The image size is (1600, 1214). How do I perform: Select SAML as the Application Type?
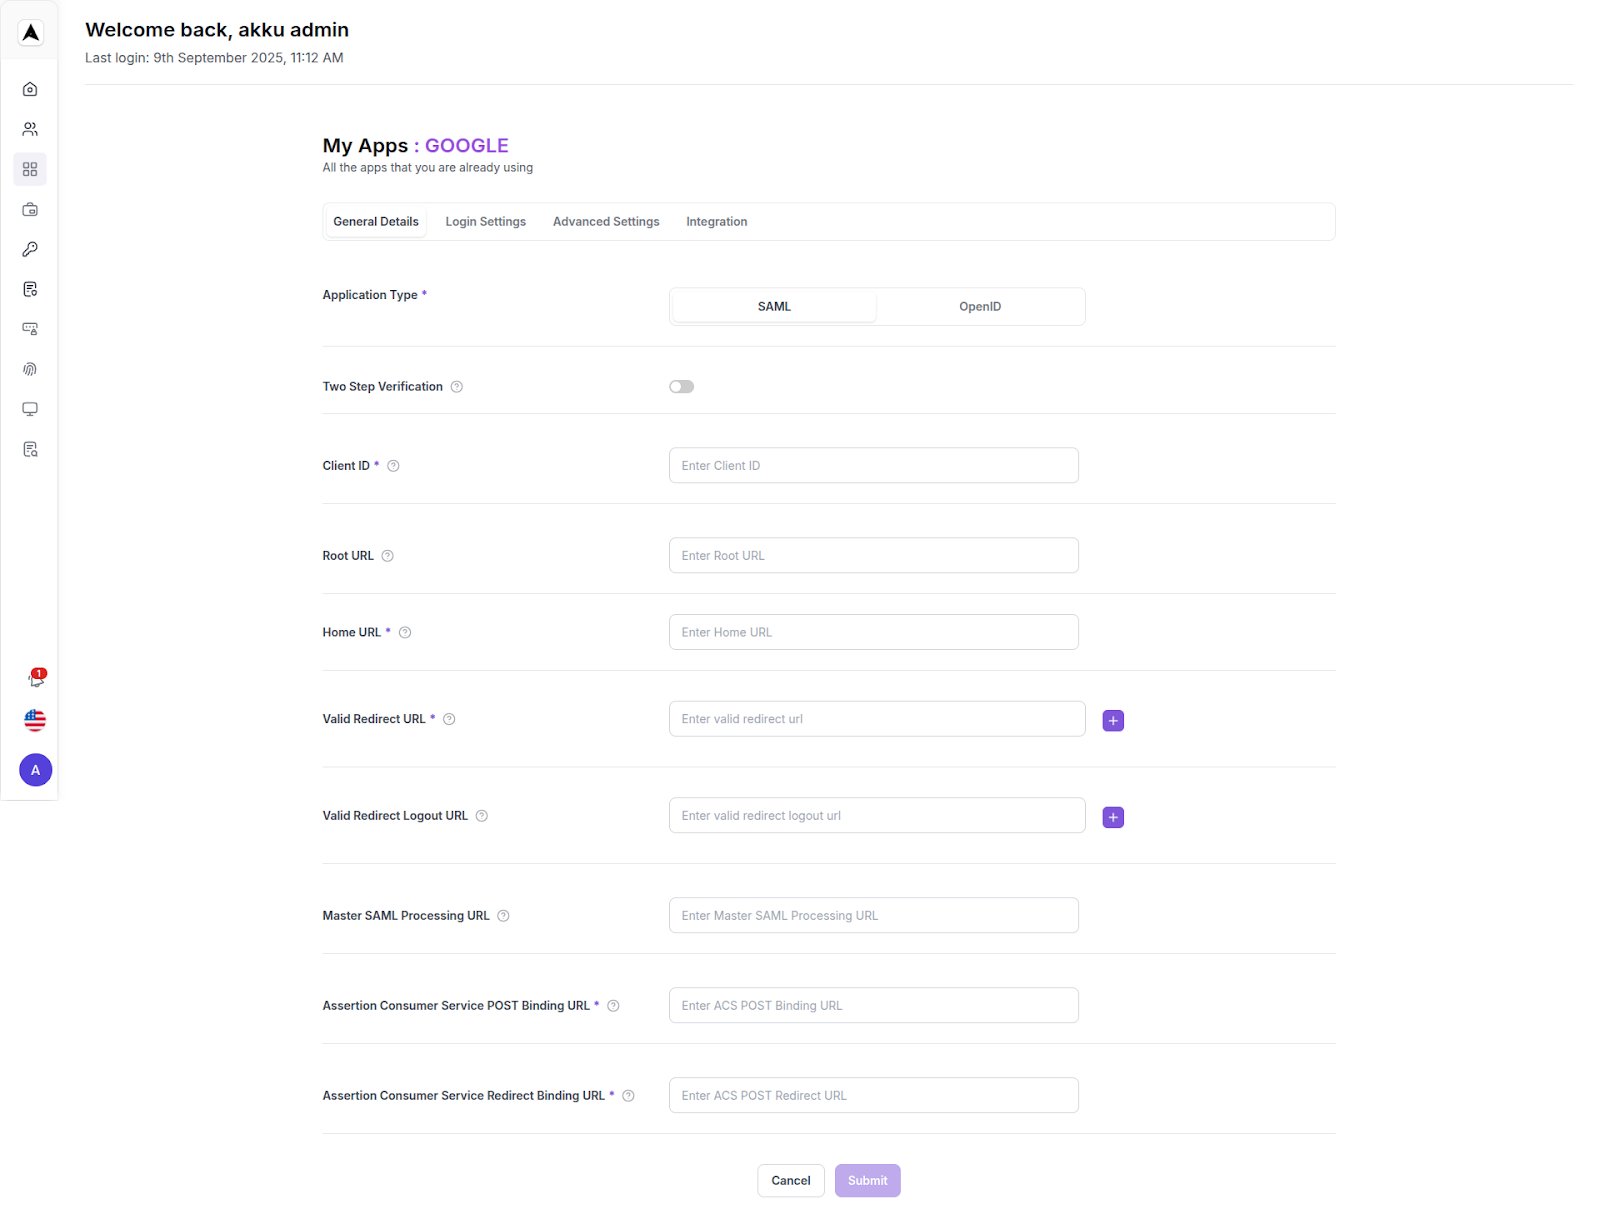773,306
